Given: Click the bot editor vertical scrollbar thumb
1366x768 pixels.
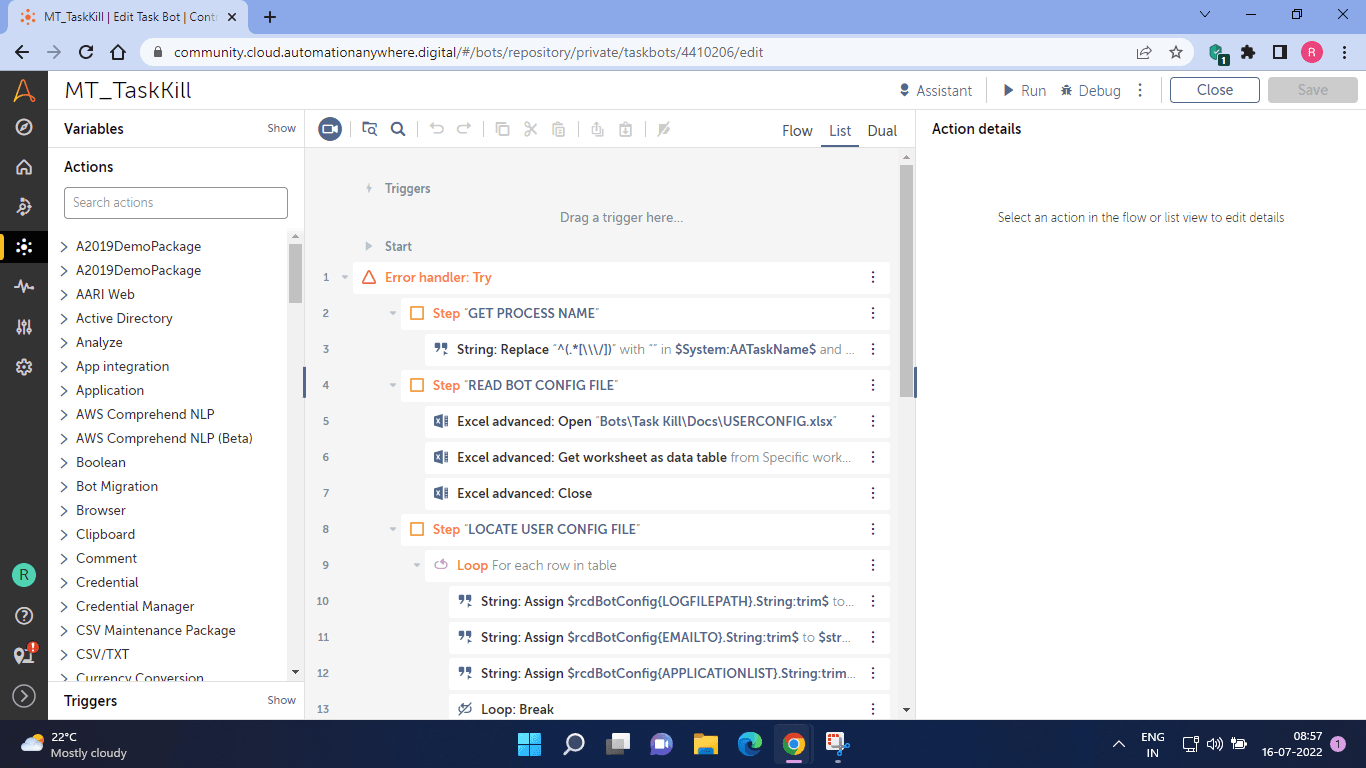Looking at the screenshot, I should [x=907, y=280].
